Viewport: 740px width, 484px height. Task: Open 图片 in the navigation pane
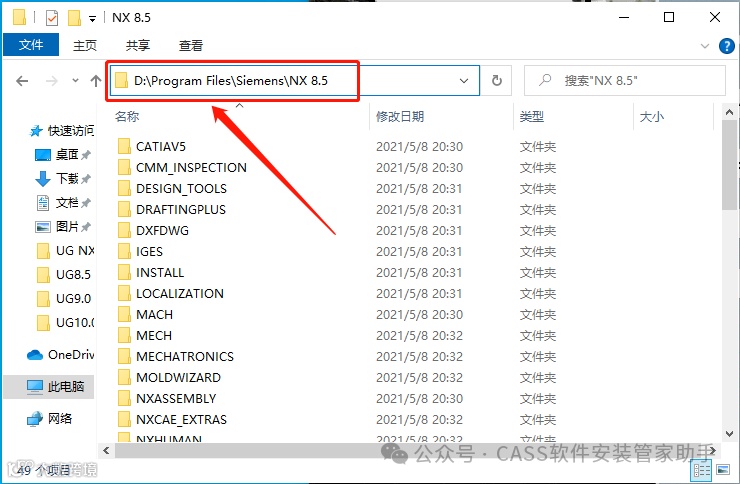tap(62, 226)
